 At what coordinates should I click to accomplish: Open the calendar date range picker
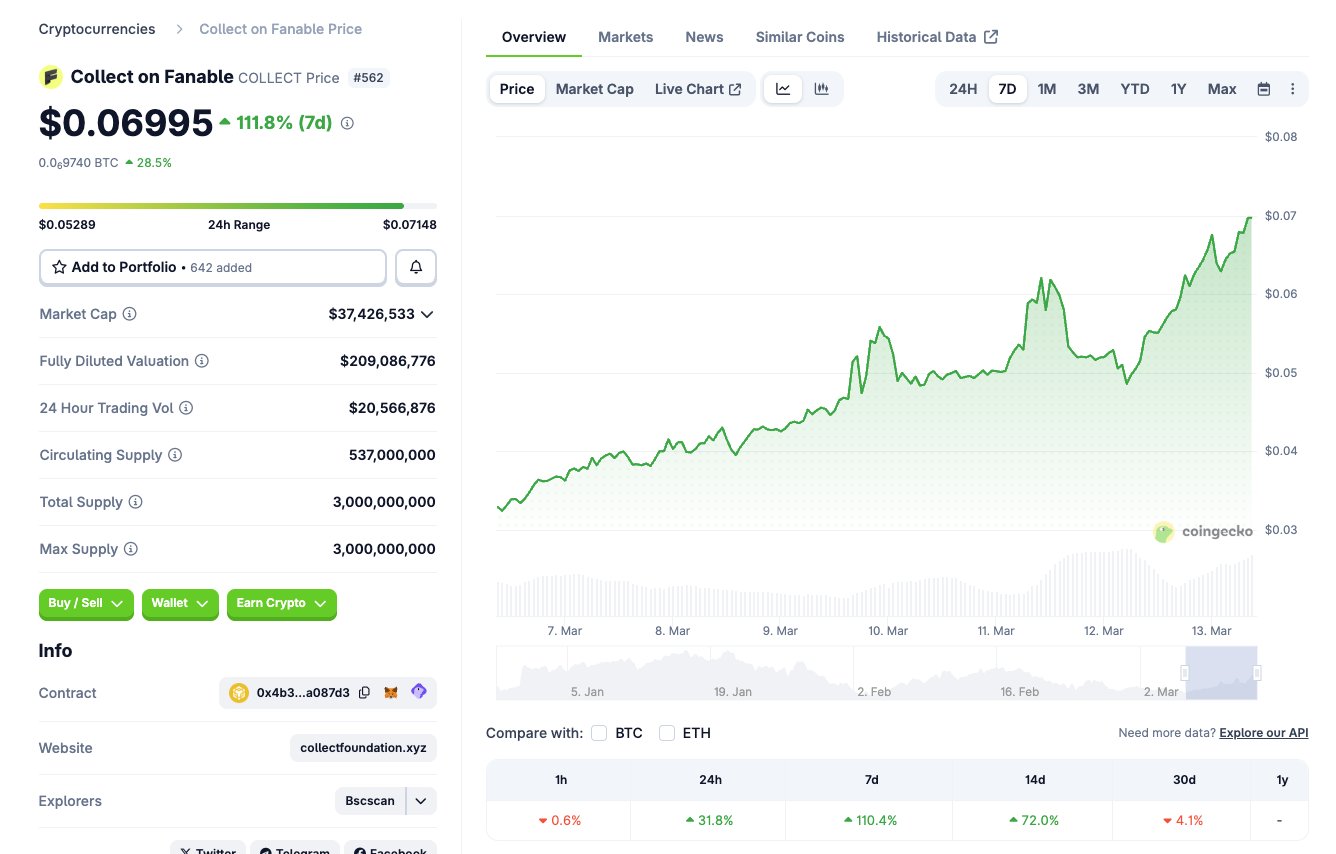click(x=1264, y=89)
